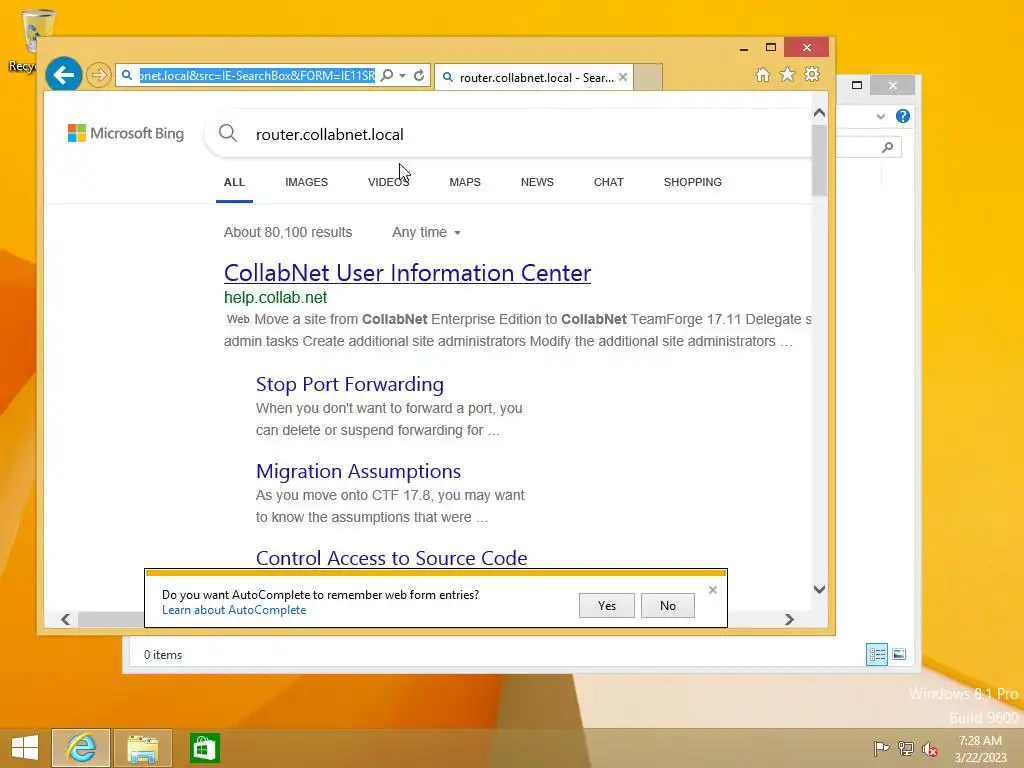Minimize the Internet Explorer window
The width and height of the screenshot is (1024, 768).
click(x=744, y=48)
